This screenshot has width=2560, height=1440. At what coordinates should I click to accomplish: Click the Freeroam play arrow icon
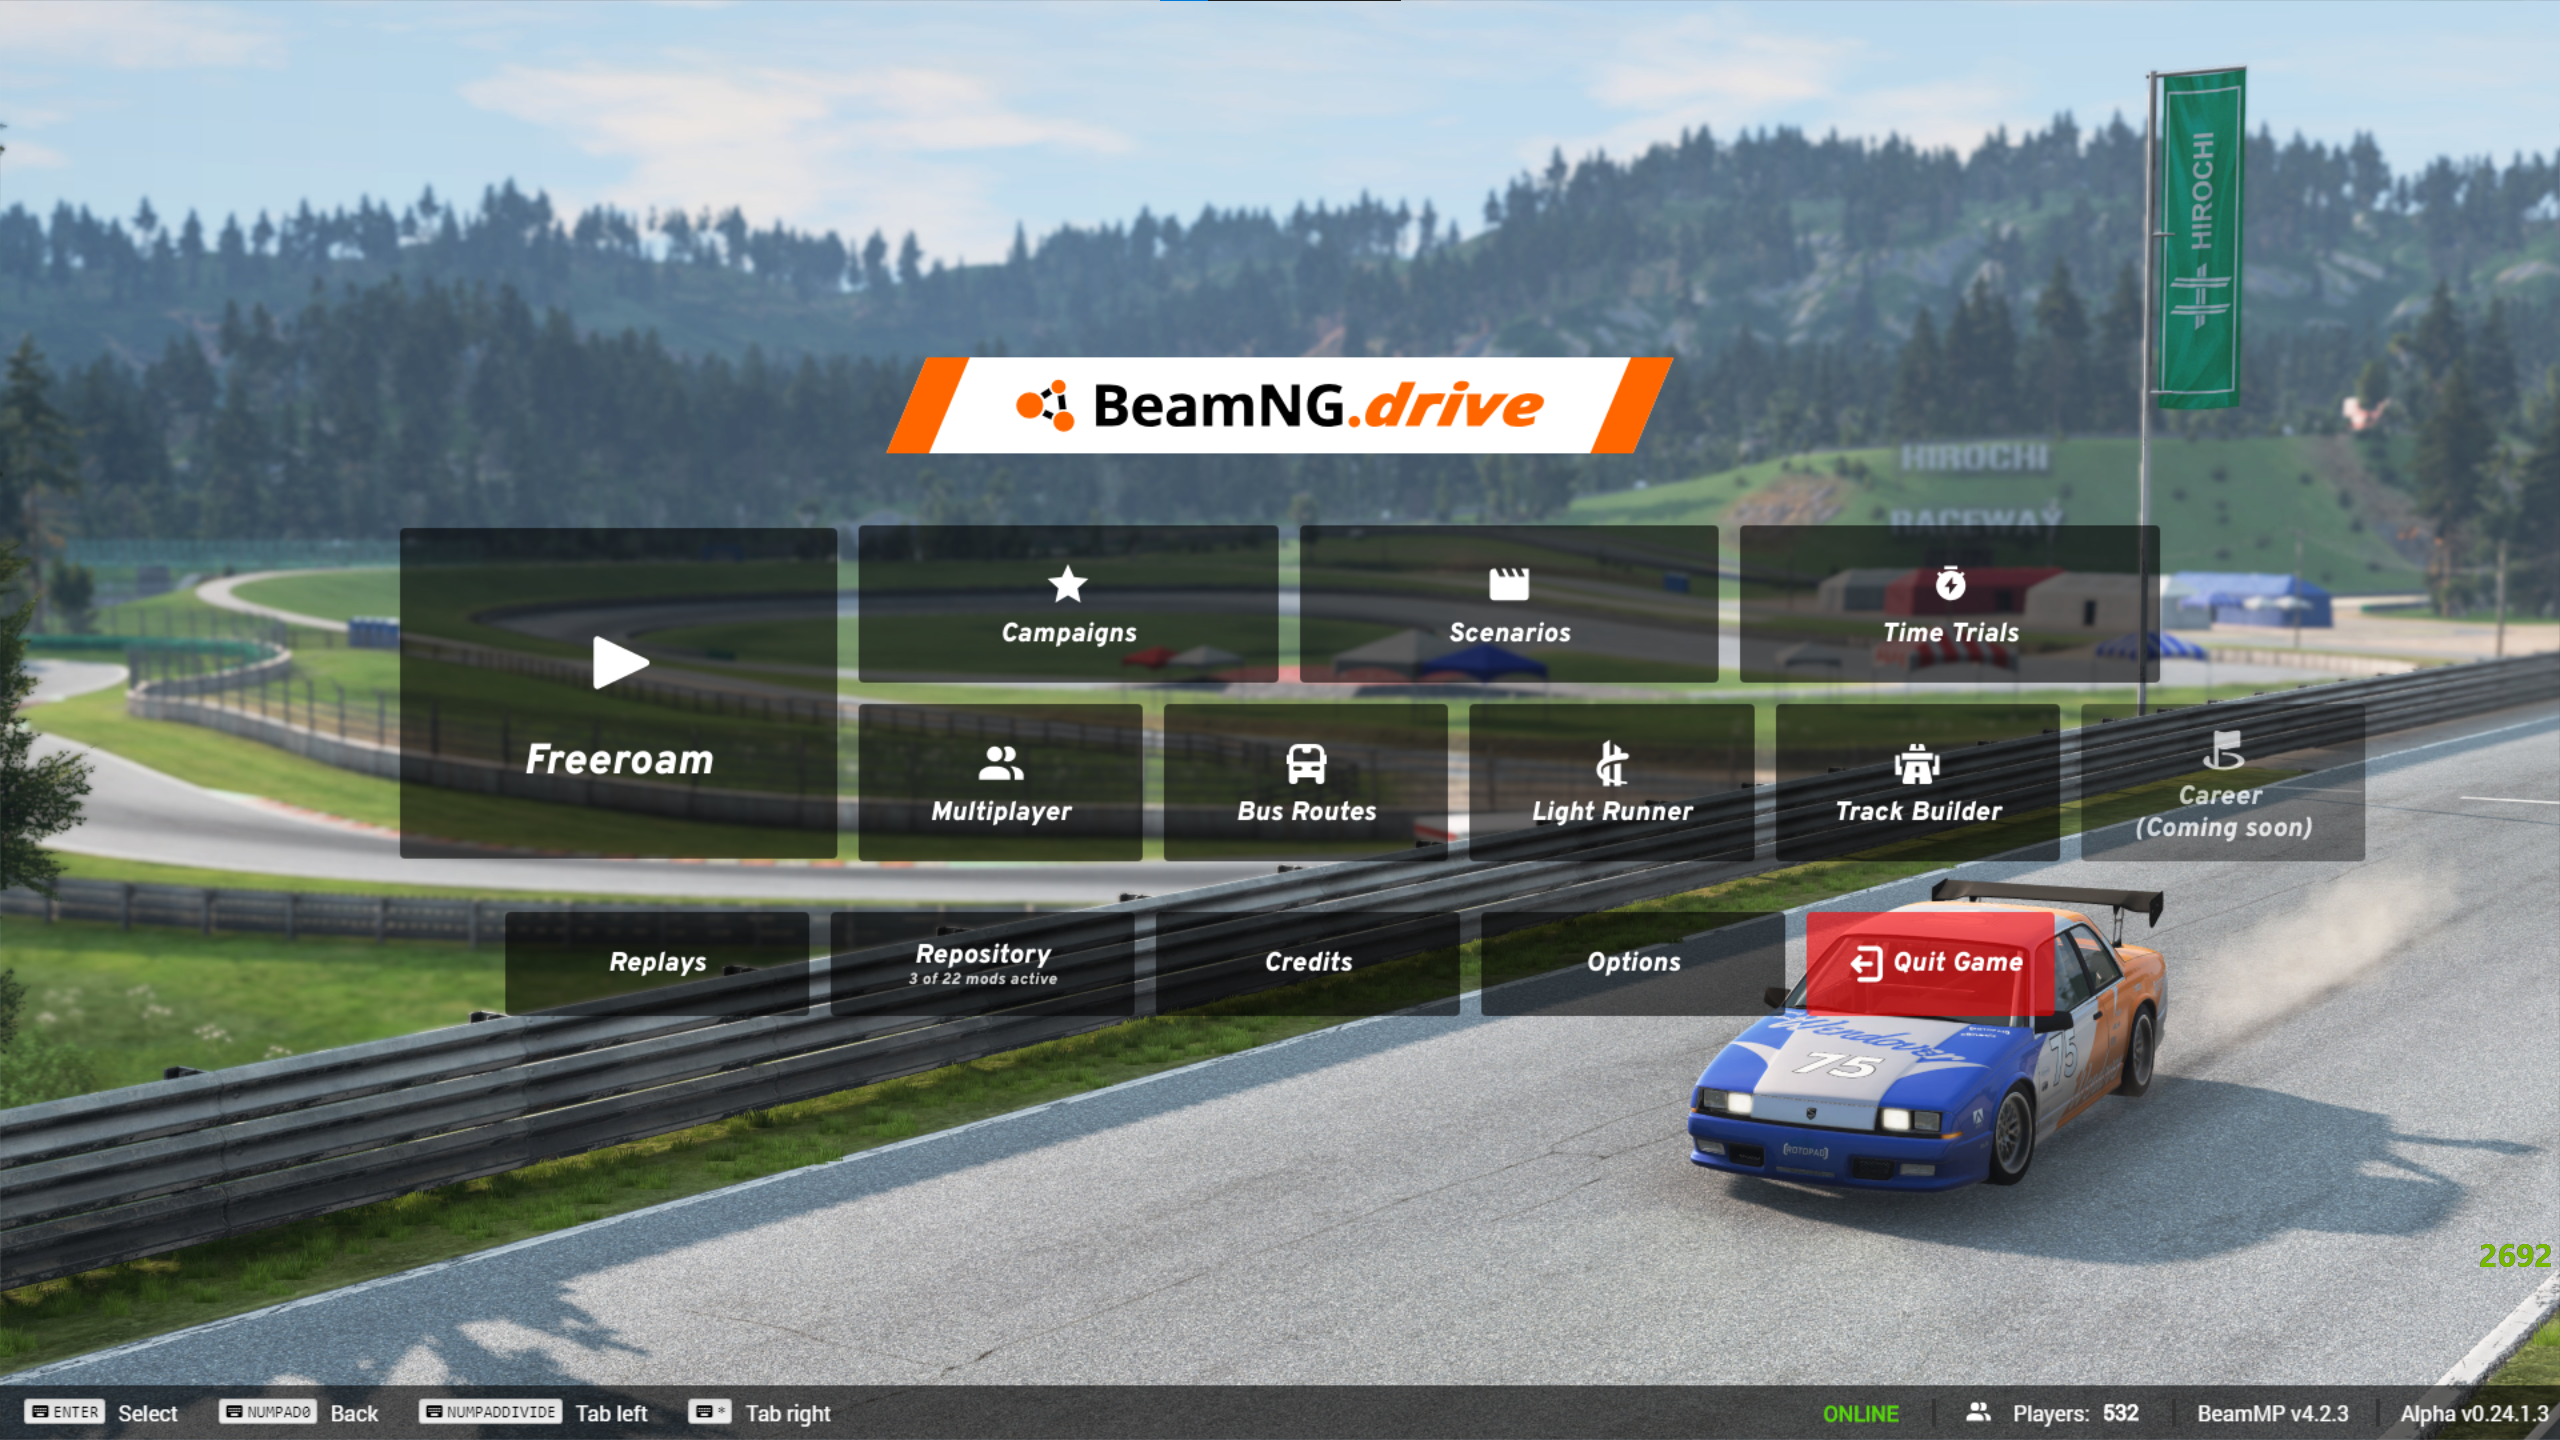pyautogui.click(x=620, y=662)
